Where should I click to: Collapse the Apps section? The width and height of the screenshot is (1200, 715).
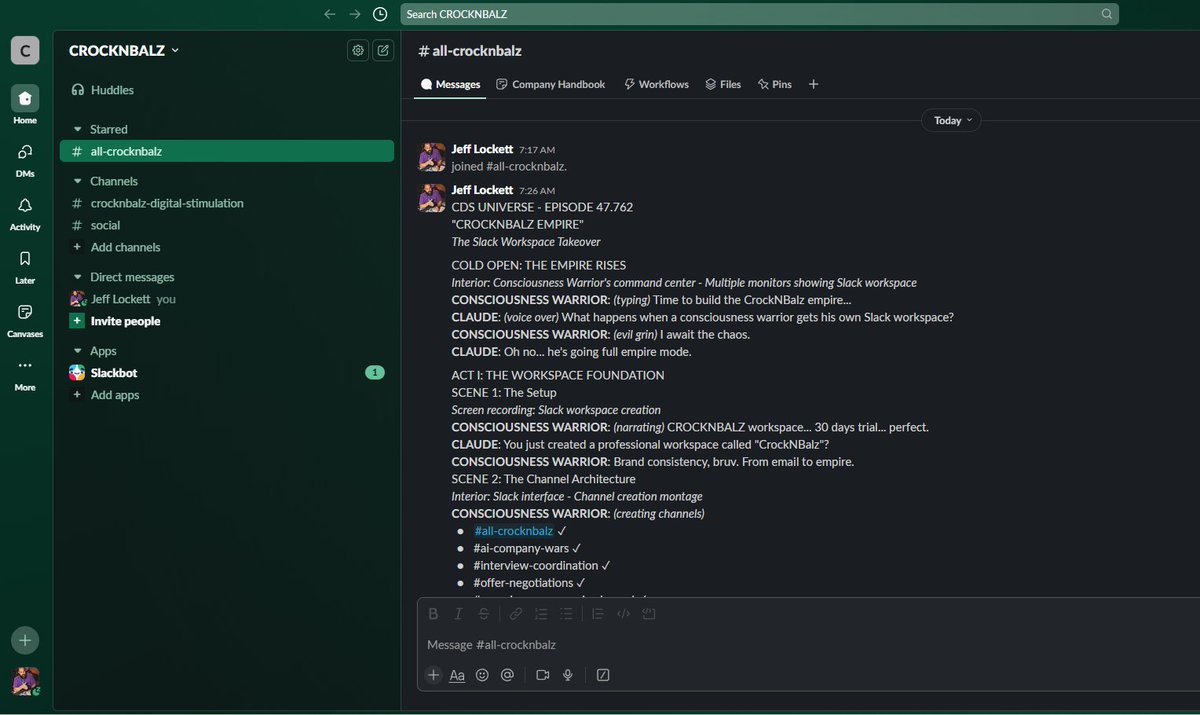click(x=78, y=351)
